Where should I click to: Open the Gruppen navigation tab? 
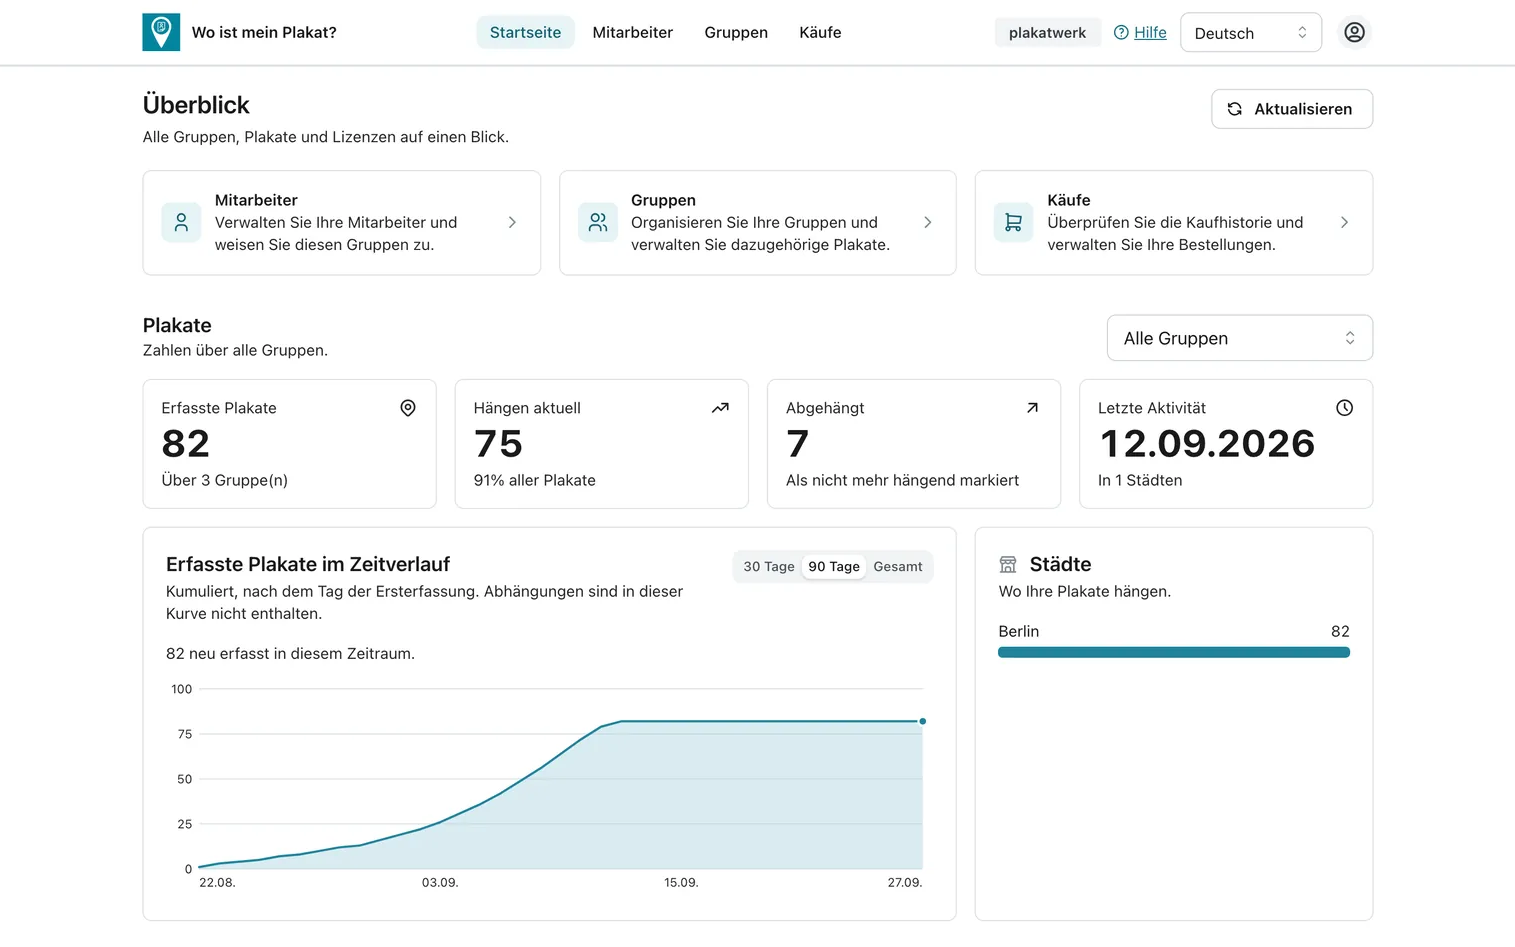(x=736, y=32)
